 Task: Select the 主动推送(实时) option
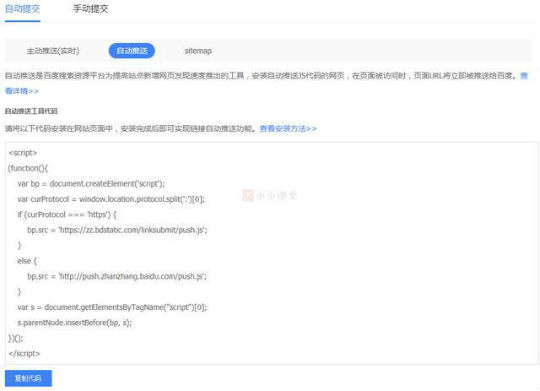point(53,51)
